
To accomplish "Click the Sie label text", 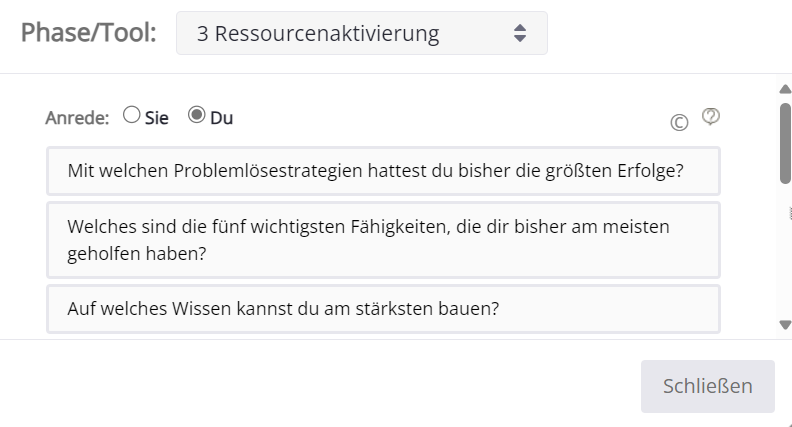I will coord(157,118).
